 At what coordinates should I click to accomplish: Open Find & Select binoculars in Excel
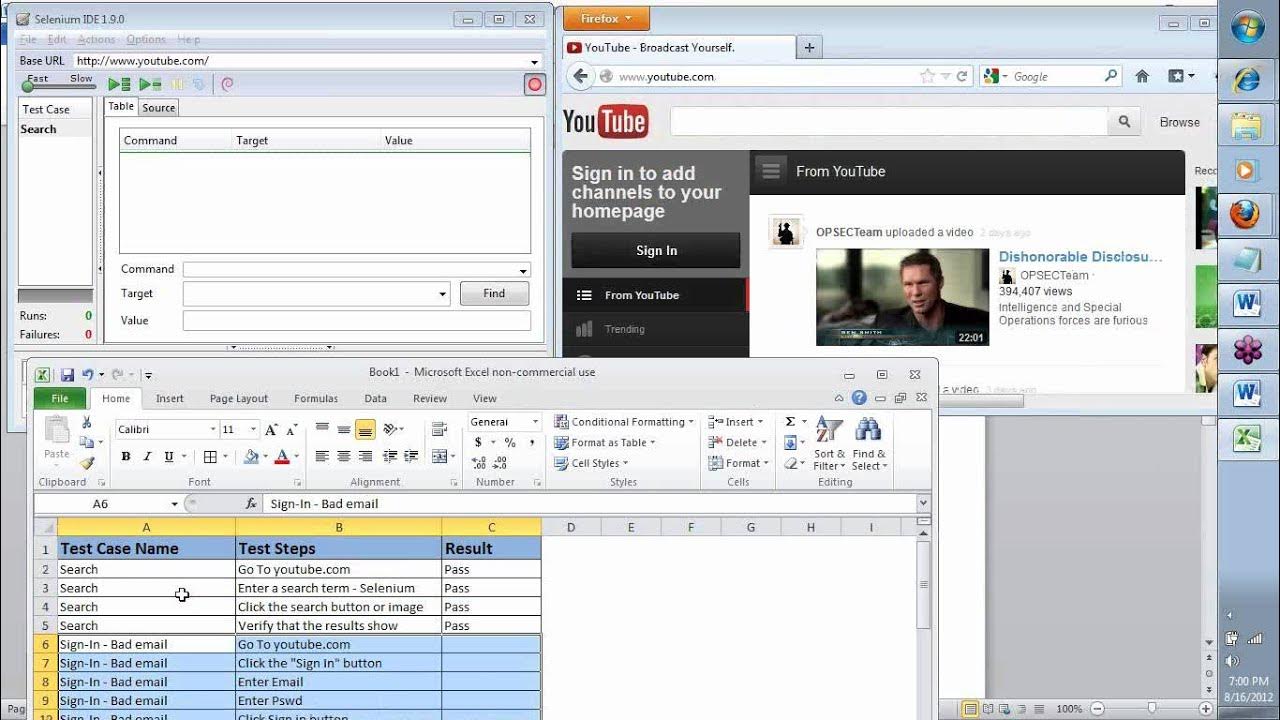[x=868, y=443]
